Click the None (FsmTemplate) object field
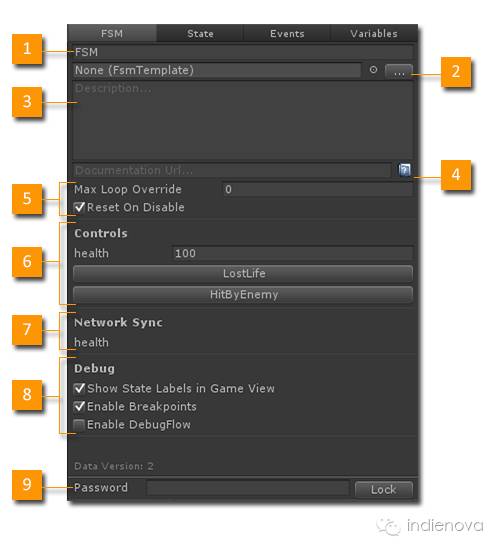The width and height of the screenshot is (500, 550). [x=217, y=70]
